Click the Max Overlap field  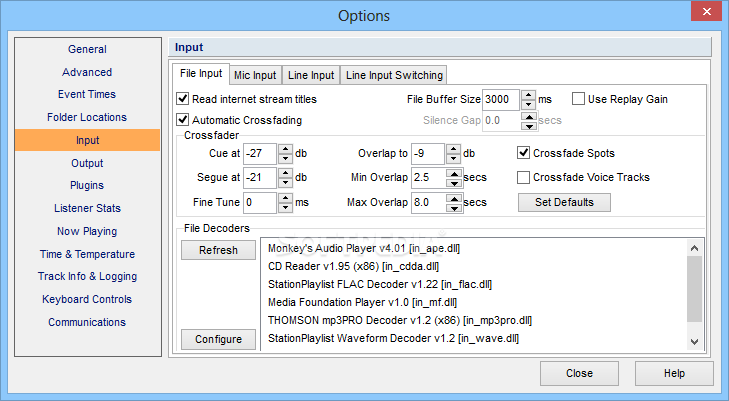[428, 203]
